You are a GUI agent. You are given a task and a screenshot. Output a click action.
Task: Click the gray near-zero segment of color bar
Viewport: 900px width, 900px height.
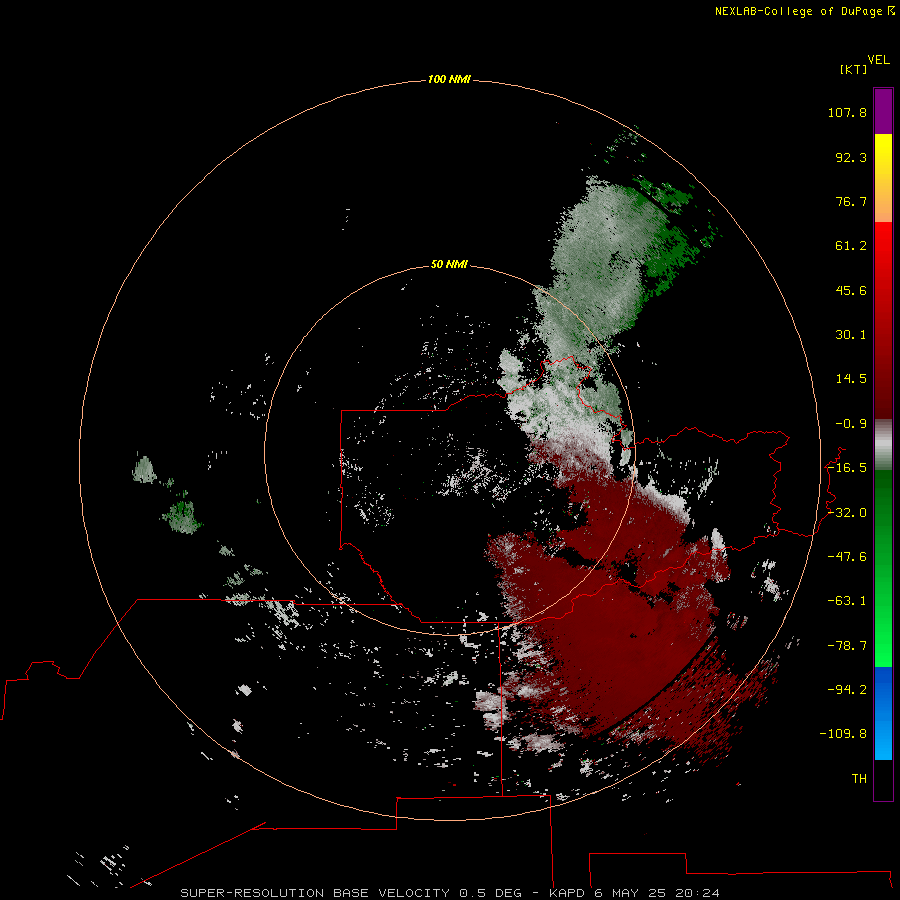[x=883, y=445]
